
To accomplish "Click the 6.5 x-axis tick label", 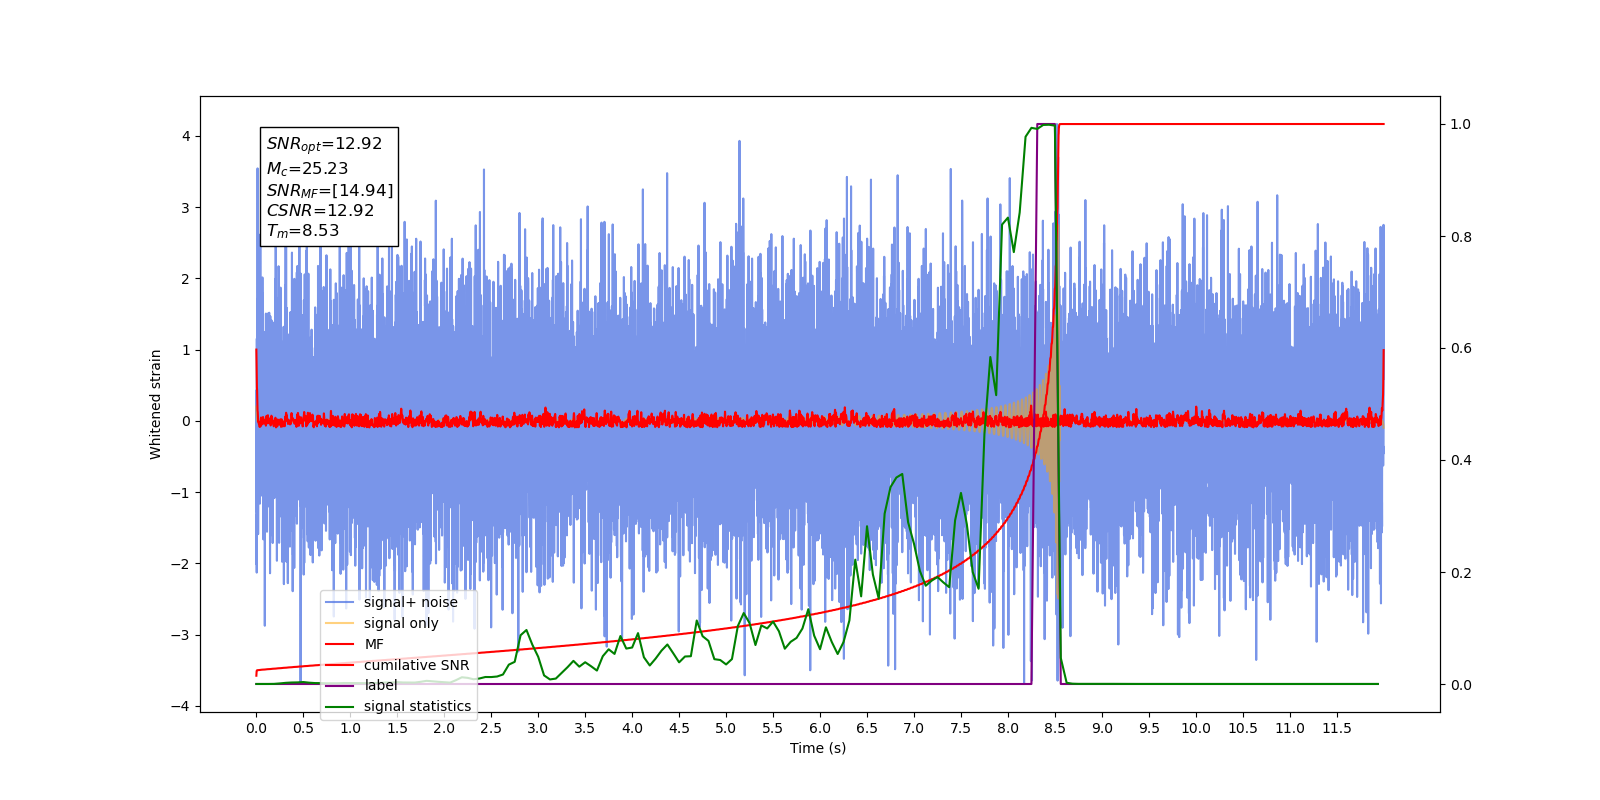I will 867,728.
